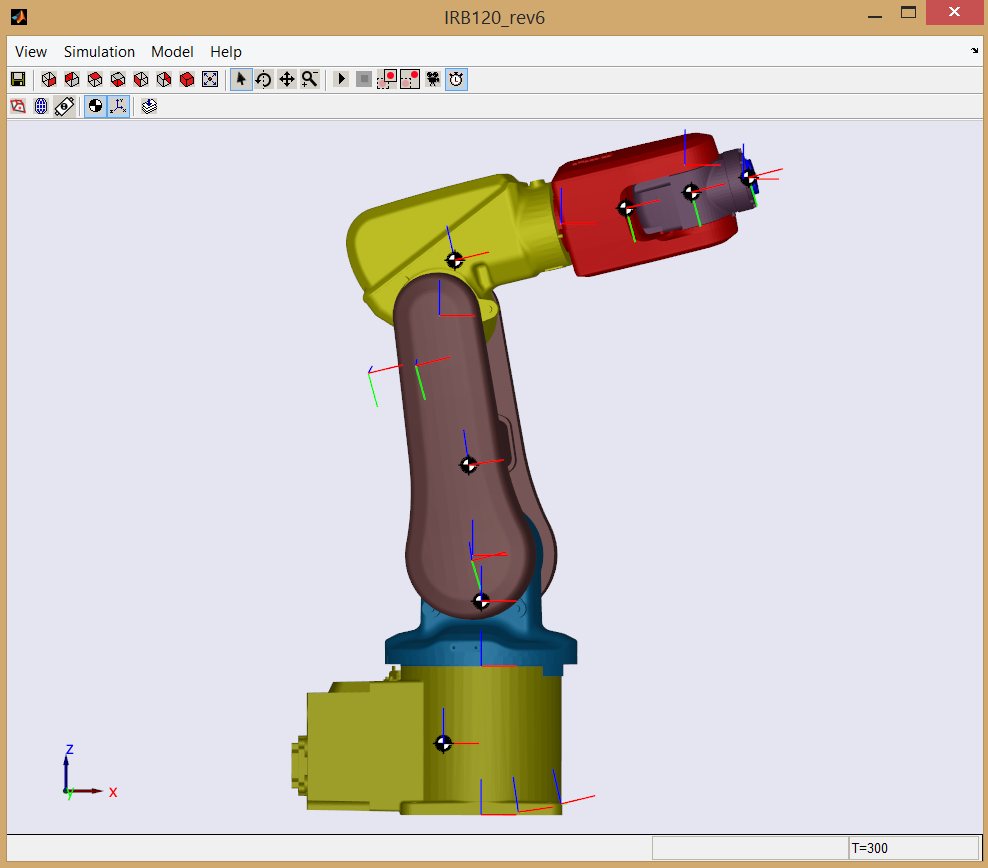This screenshot has width=988, height=868.
Task: Activate the Rotate view tool
Action: coord(263,79)
